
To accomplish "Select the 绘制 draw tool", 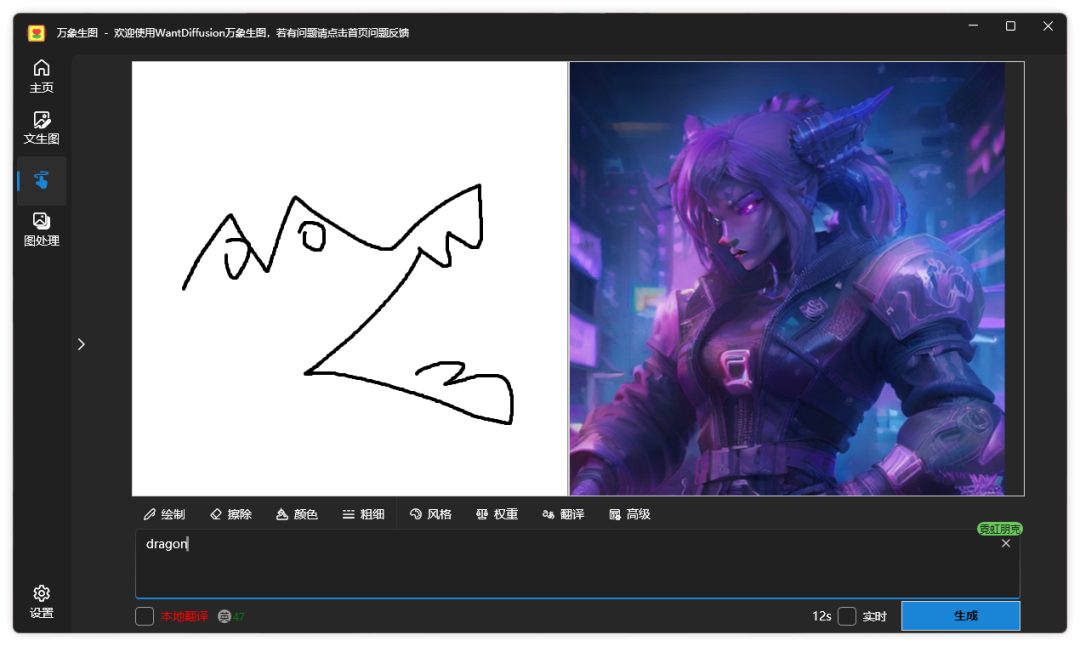I will click(x=164, y=514).
